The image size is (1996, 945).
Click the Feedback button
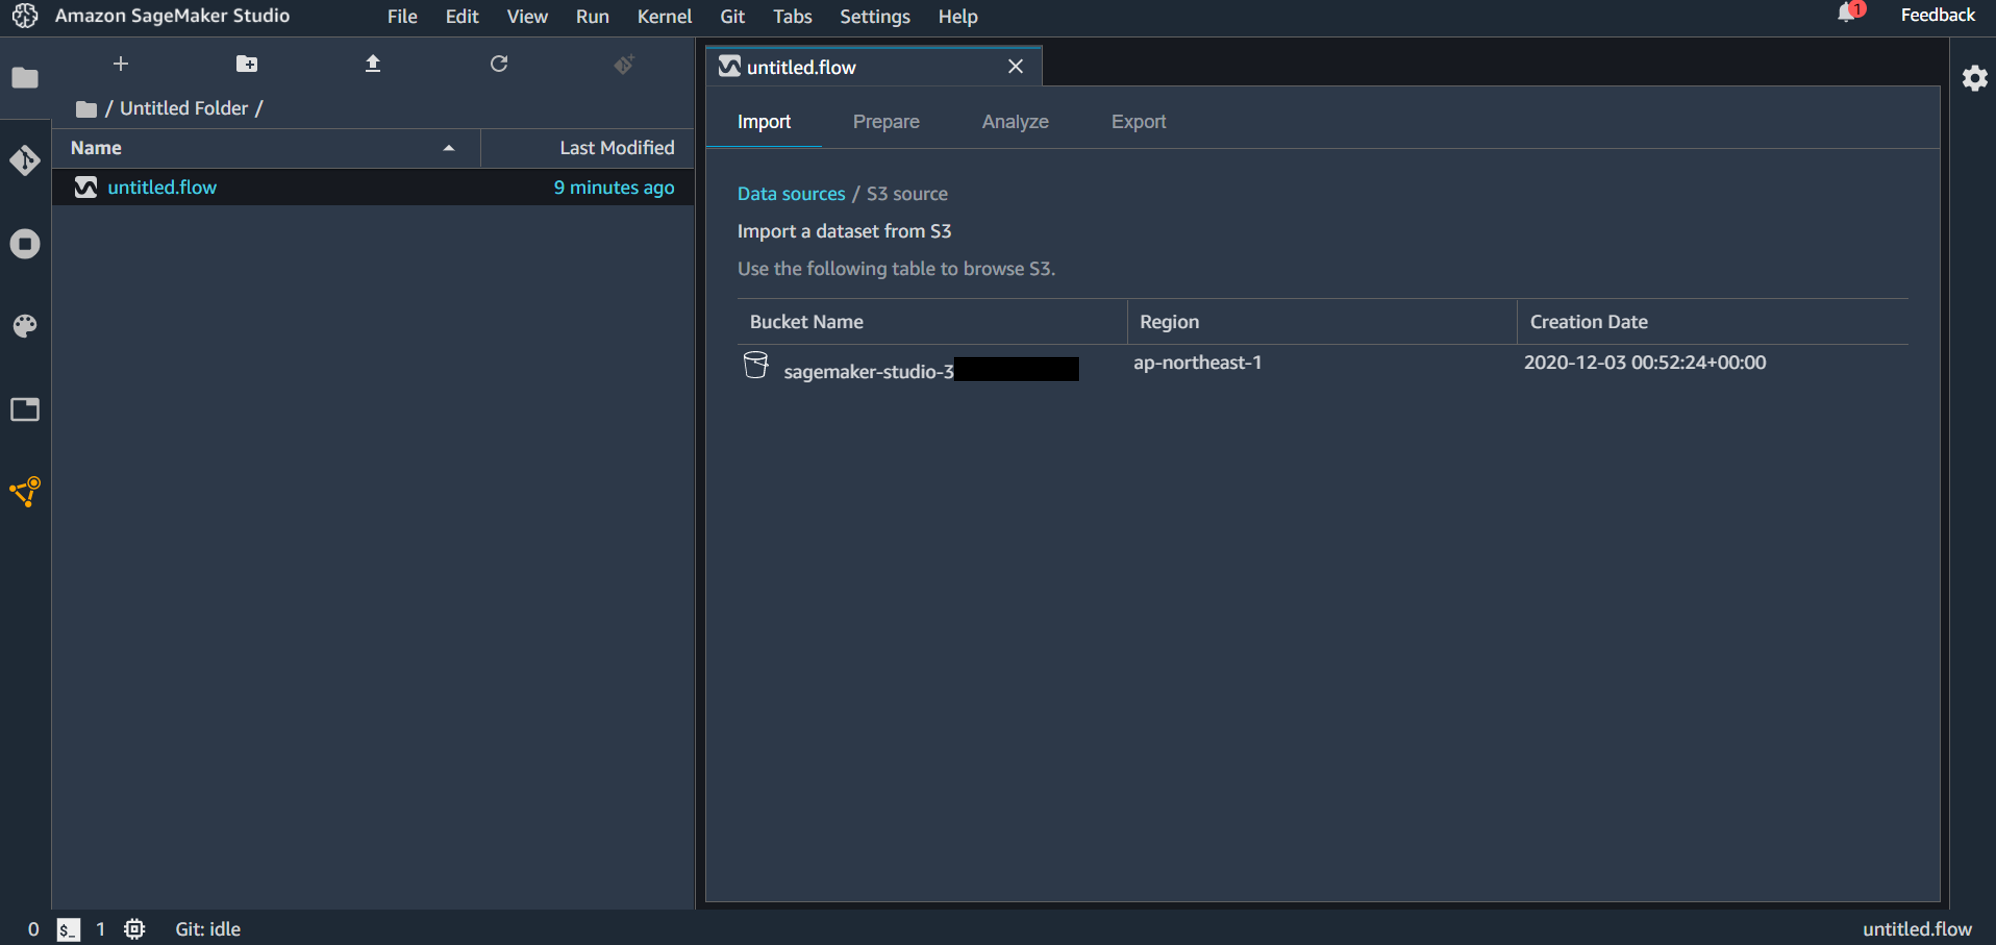1938,15
